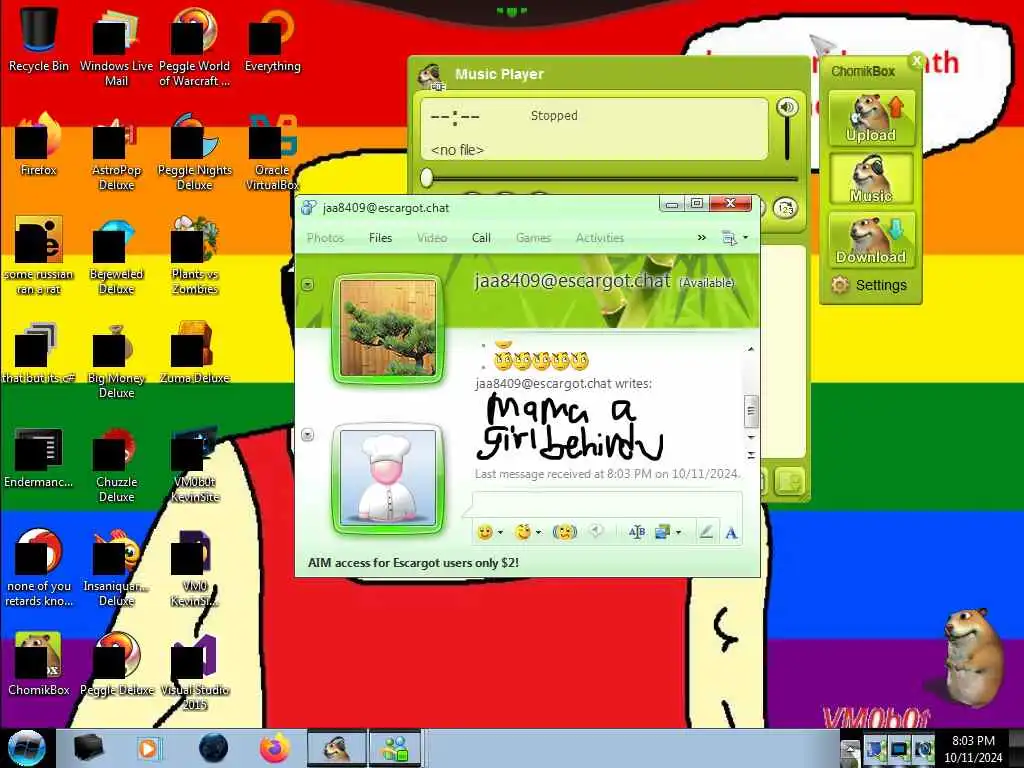This screenshot has height=768, width=1024.
Task: Click the Music button in ChomikBox
Action: pyautogui.click(x=871, y=178)
